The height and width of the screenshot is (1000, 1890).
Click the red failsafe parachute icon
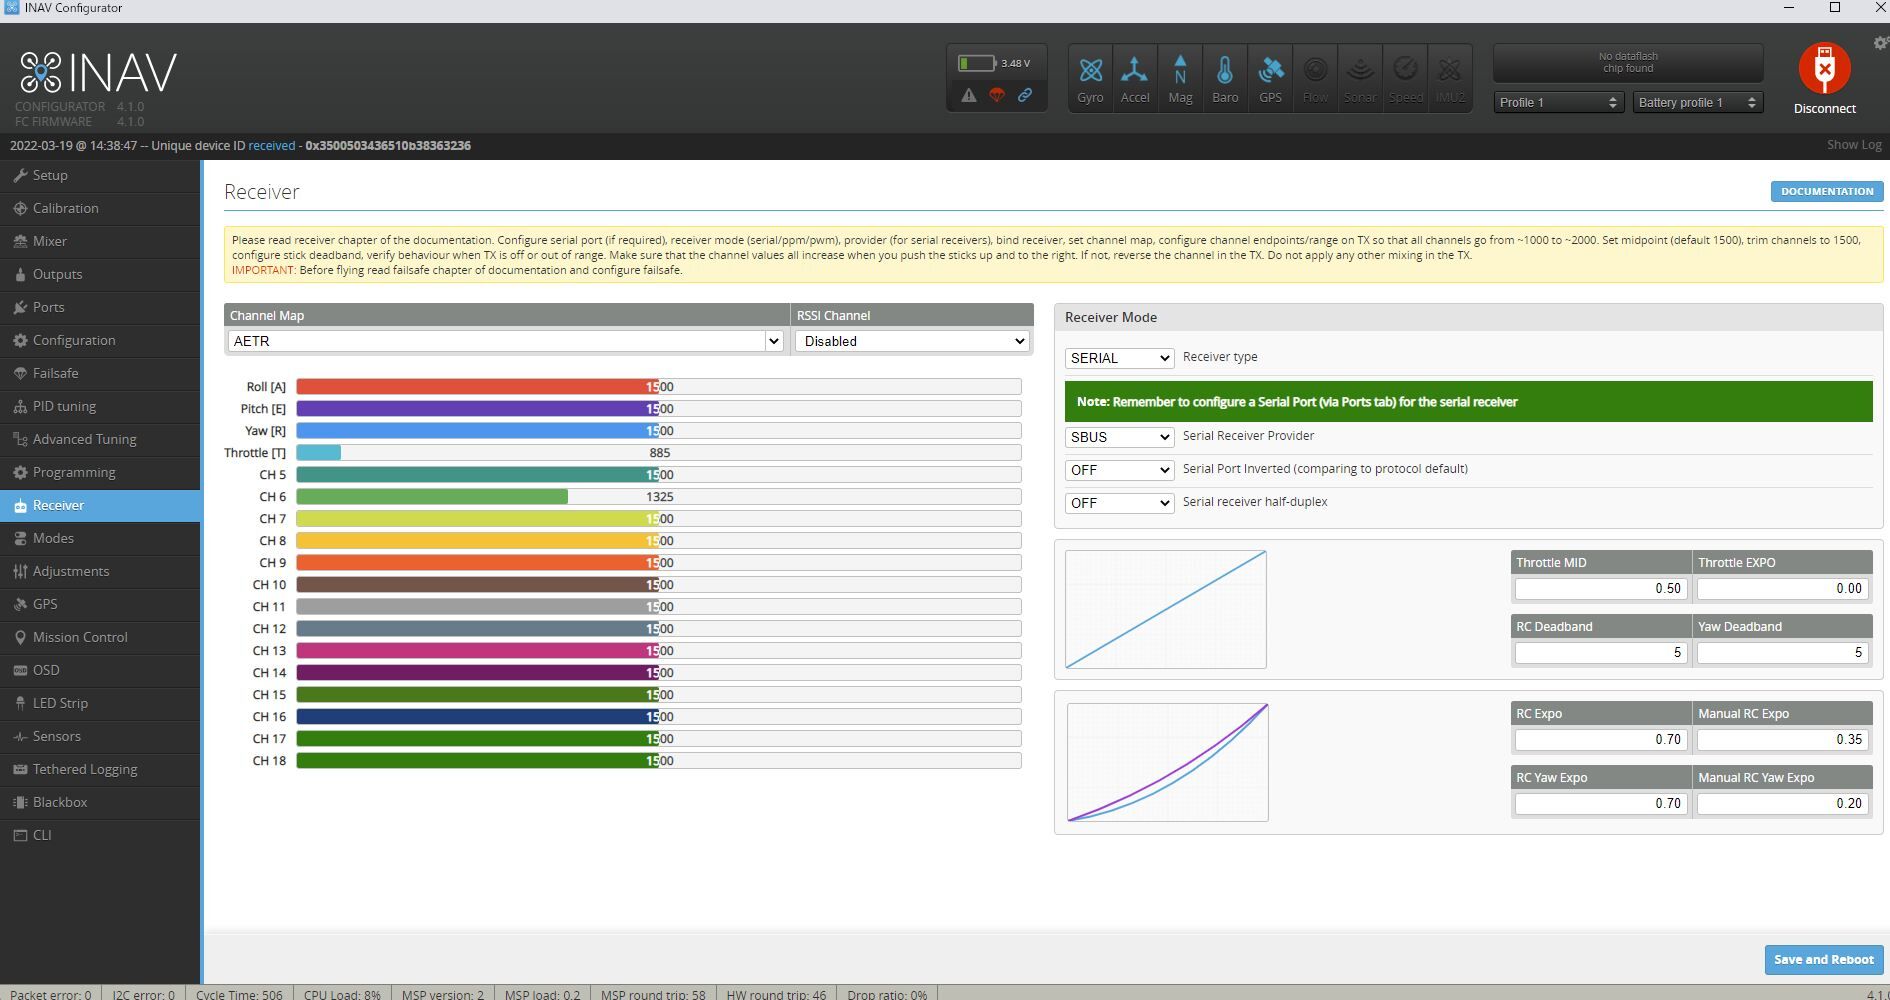(997, 95)
